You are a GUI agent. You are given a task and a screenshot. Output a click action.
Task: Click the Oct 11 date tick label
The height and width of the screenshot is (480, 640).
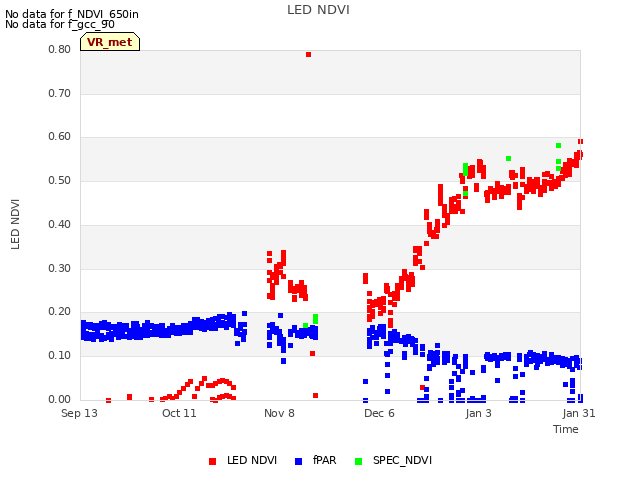(179, 413)
